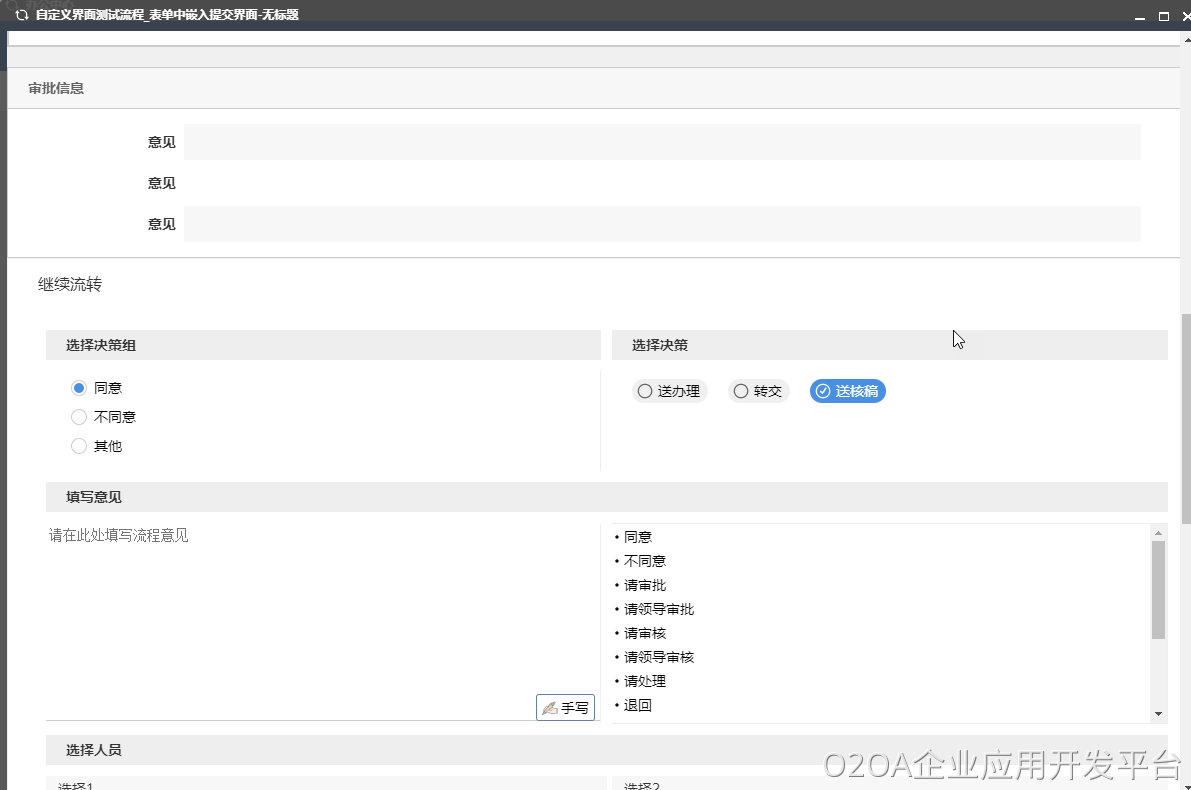Select the 不同意 radio option
1191x790 pixels.
[80, 417]
